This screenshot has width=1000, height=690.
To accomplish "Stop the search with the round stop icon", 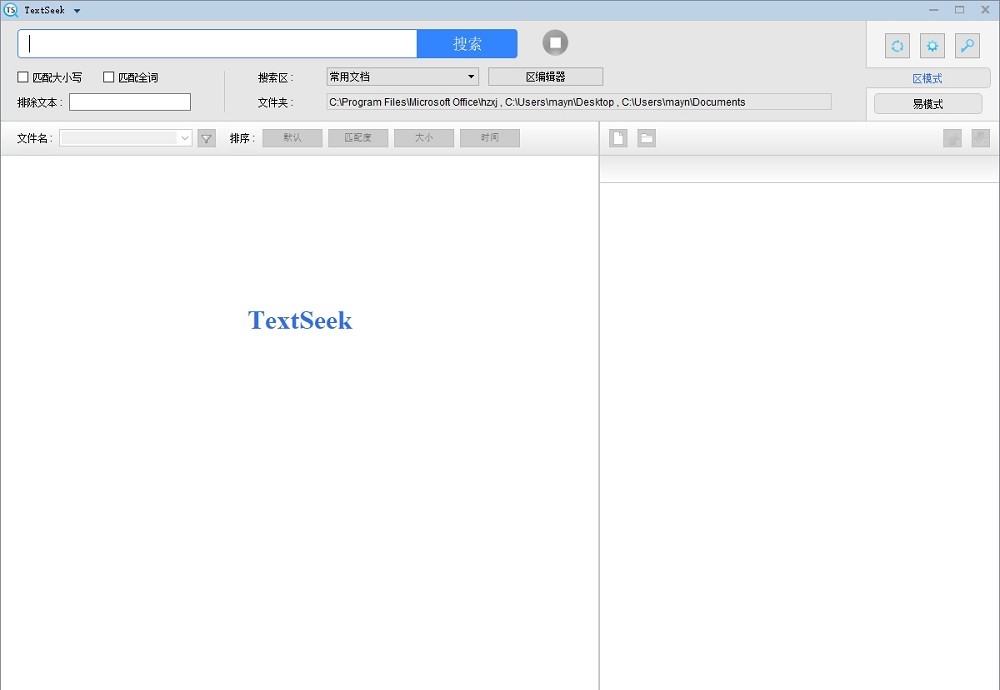I will point(555,43).
